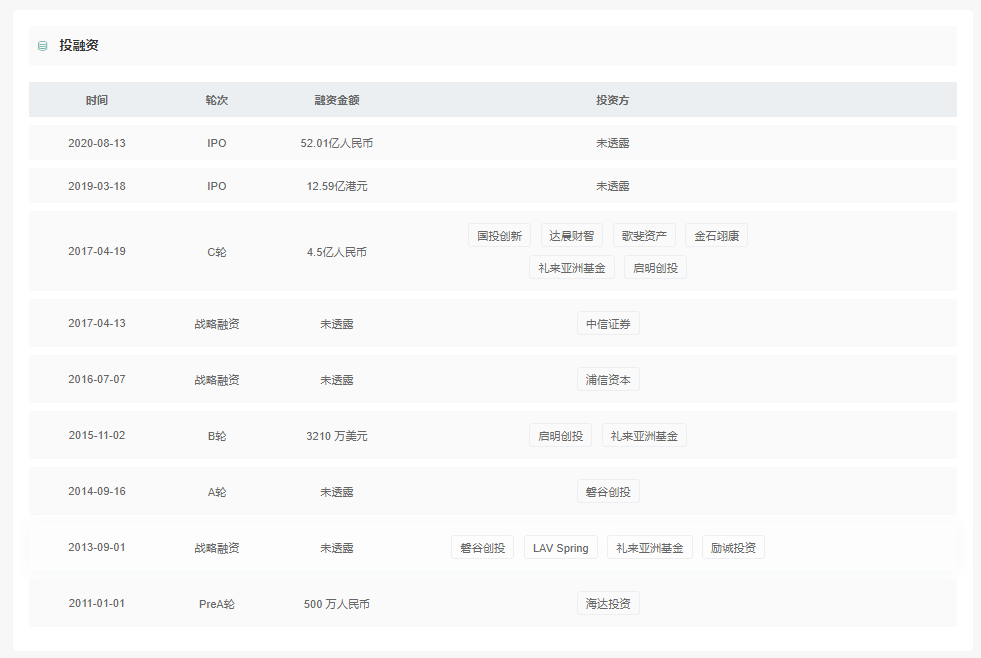
Task: Select the date 2014-09-16
Action: (x=97, y=492)
